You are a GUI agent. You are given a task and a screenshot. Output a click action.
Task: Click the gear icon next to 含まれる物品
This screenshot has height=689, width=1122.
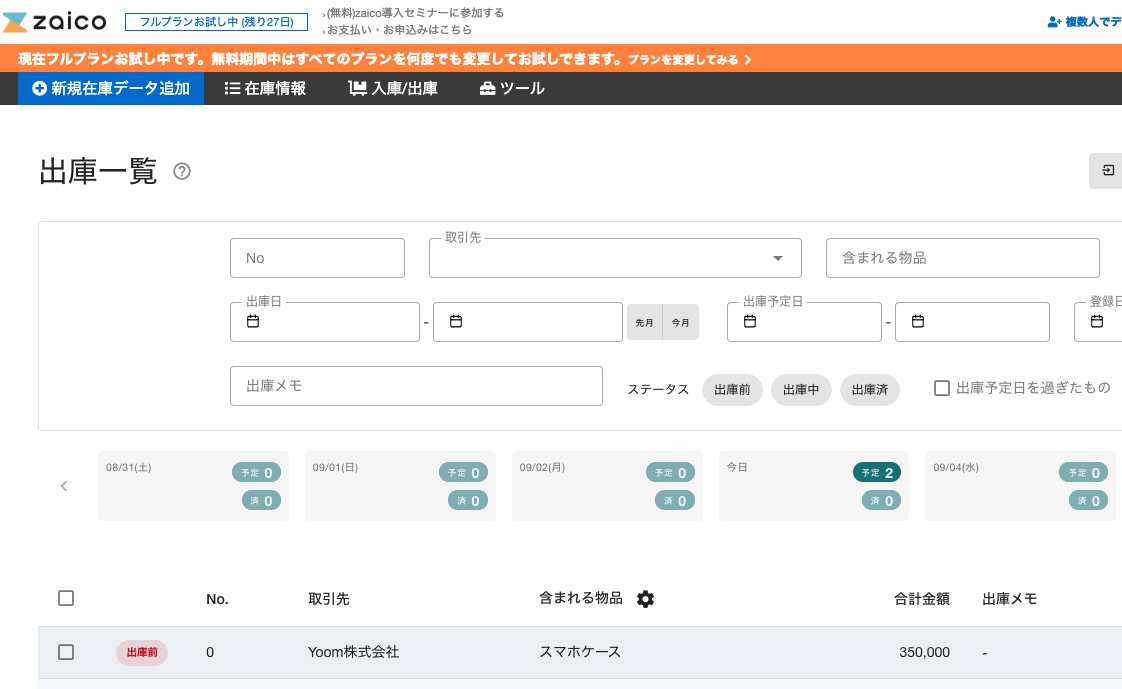coord(645,599)
